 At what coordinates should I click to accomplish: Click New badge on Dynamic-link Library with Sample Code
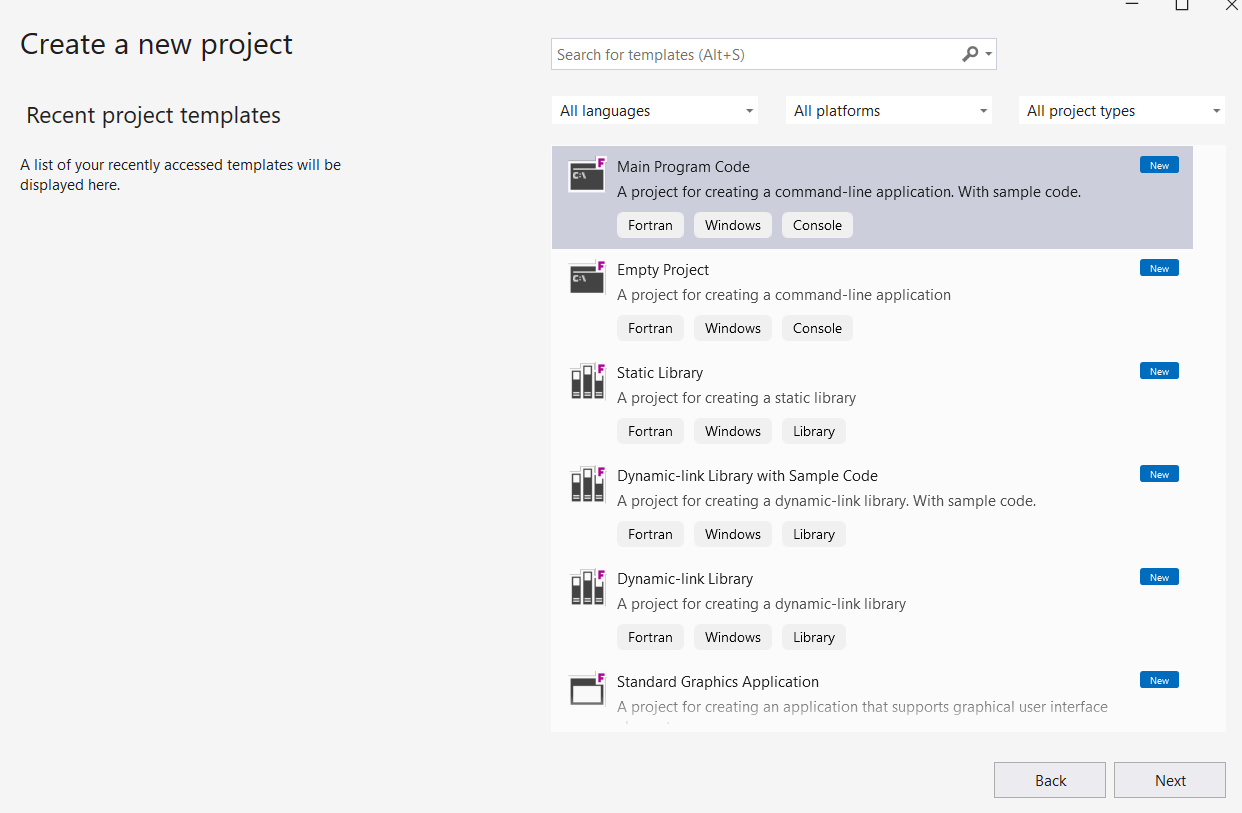click(x=1159, y=474)
